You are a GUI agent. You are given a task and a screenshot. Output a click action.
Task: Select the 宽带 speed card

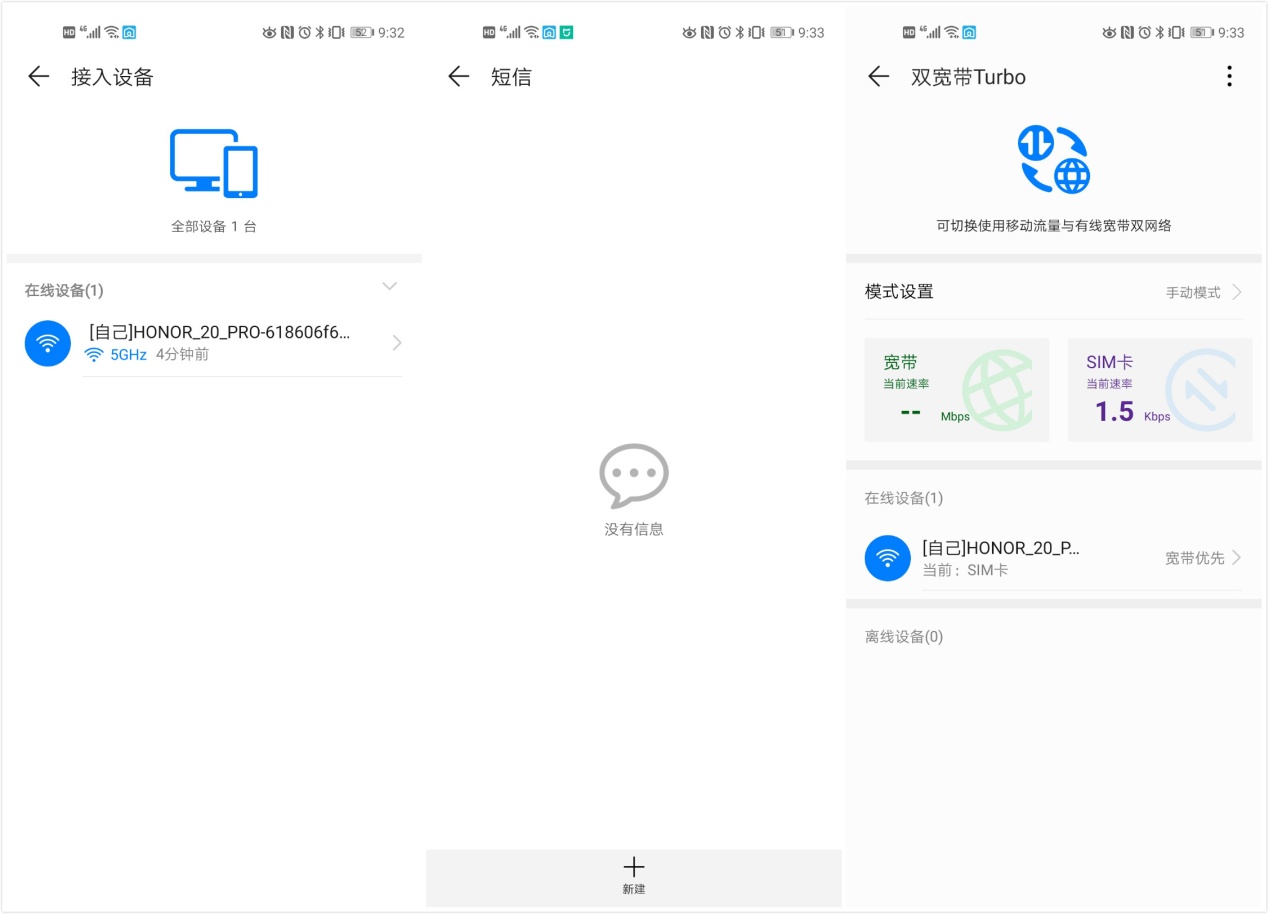(x=956, y=390)
